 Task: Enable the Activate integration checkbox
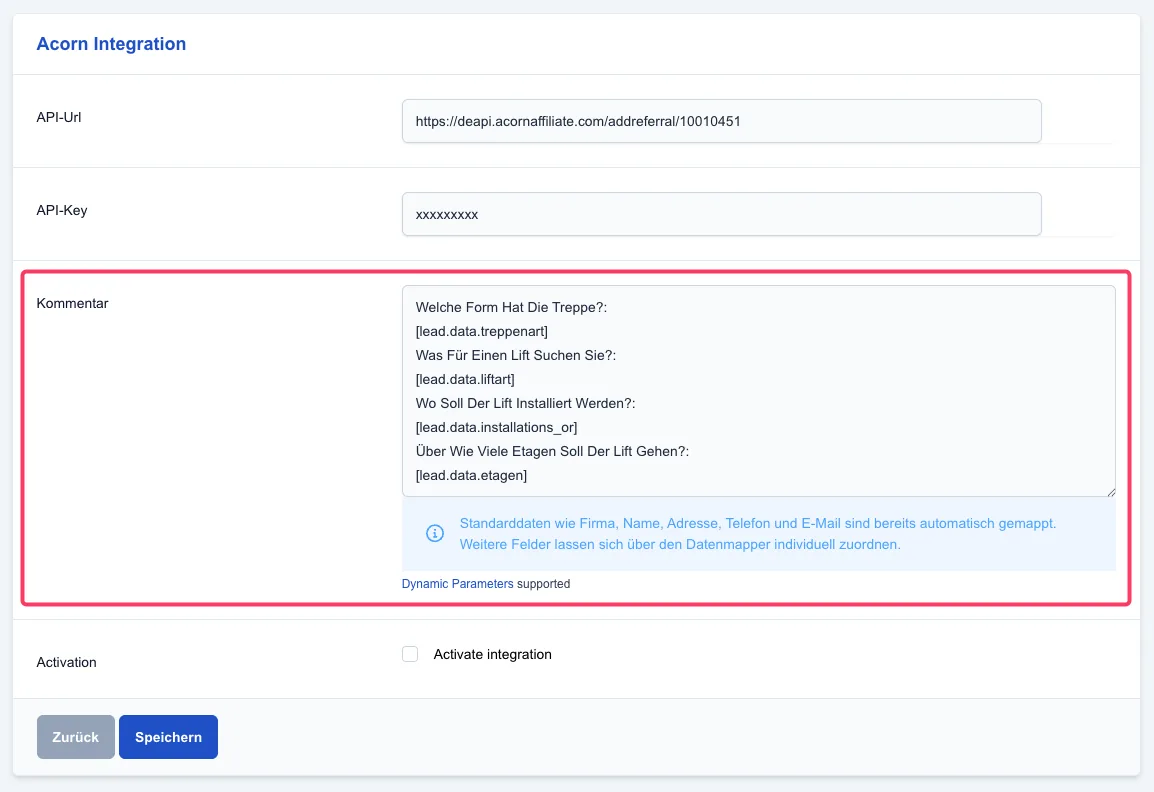(410, 654)
